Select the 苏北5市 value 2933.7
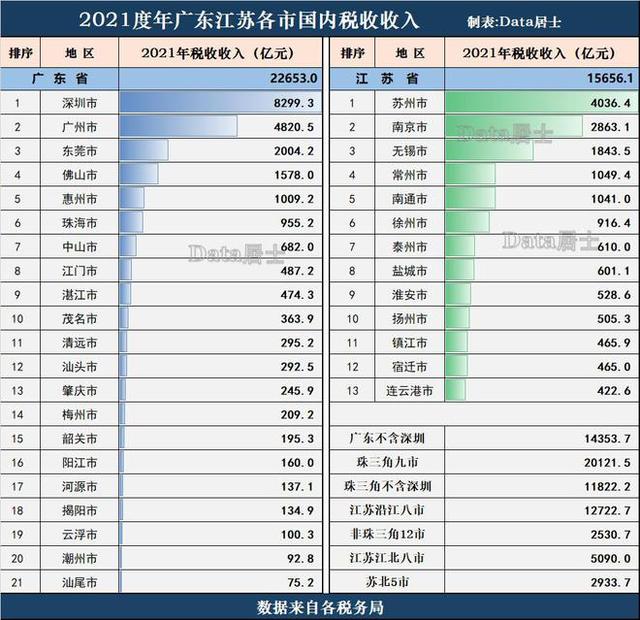Viewport: 640px width, 620px height. 610,582
